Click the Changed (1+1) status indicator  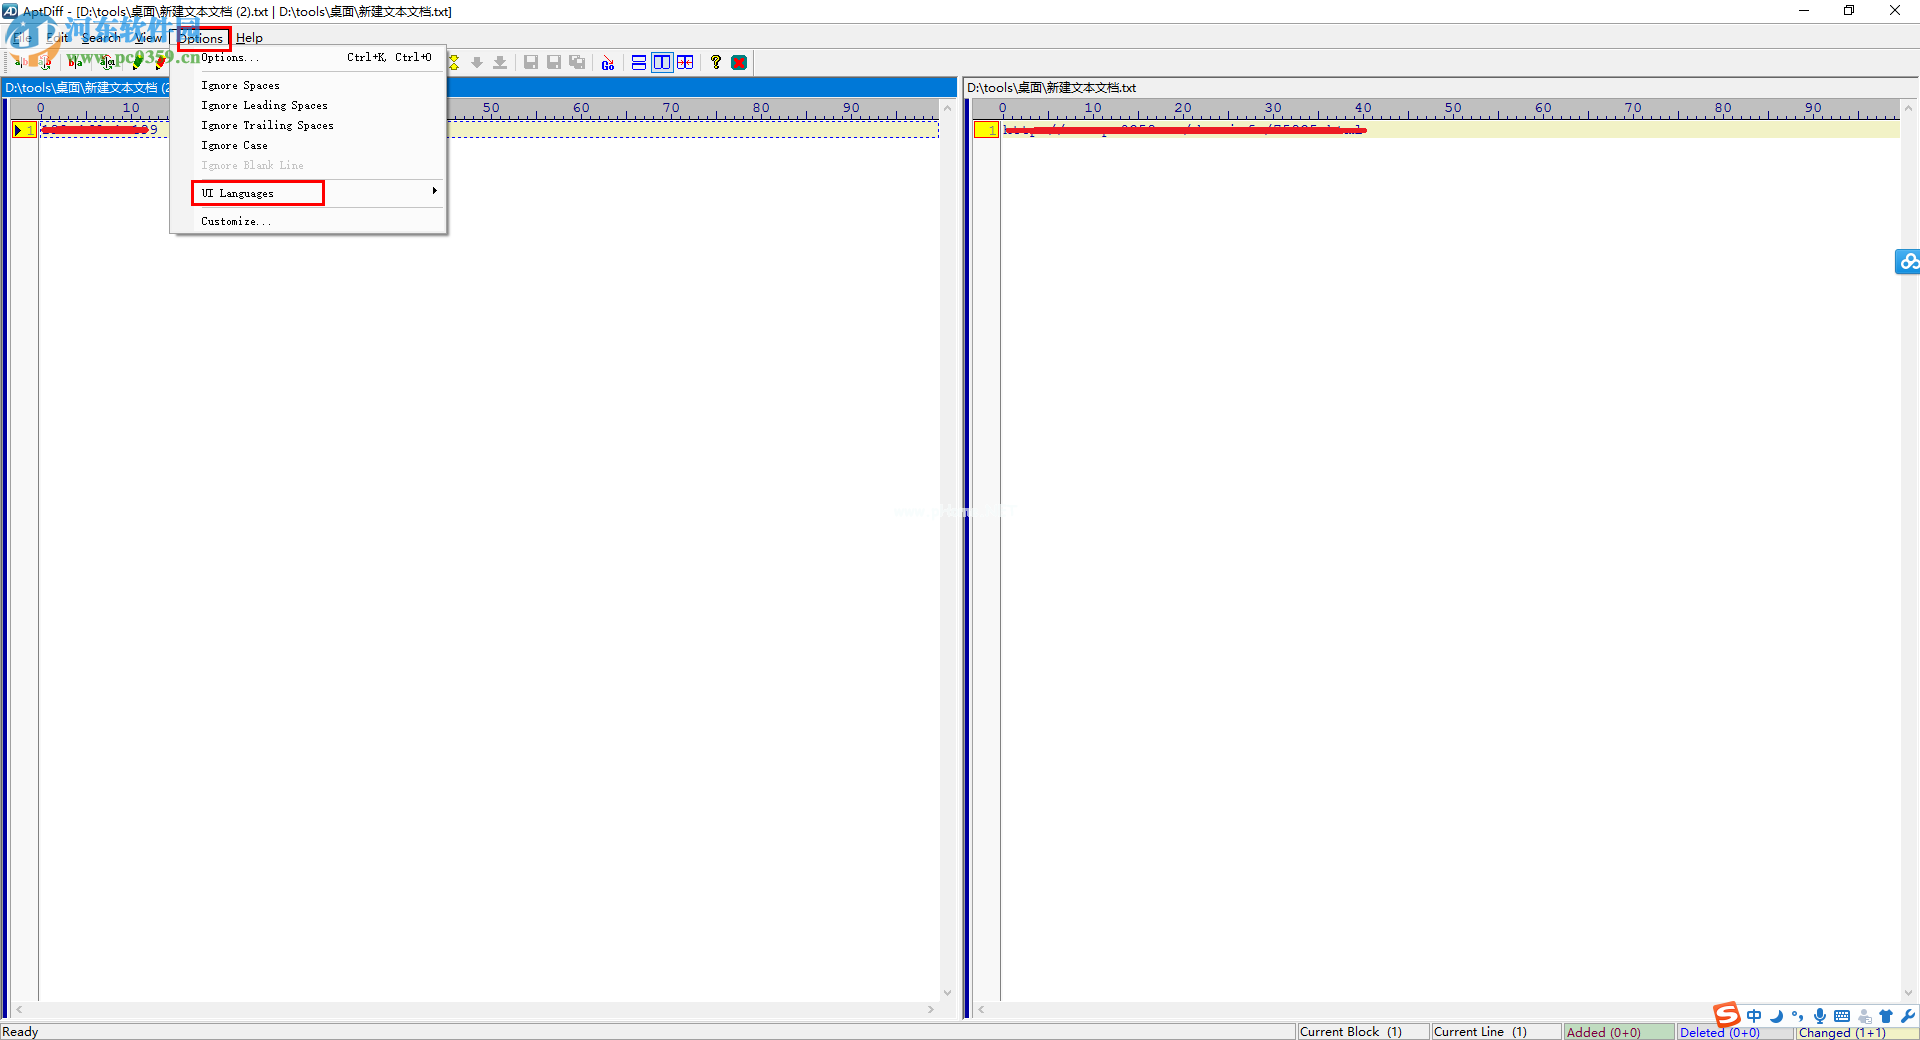point(1856,1032)
